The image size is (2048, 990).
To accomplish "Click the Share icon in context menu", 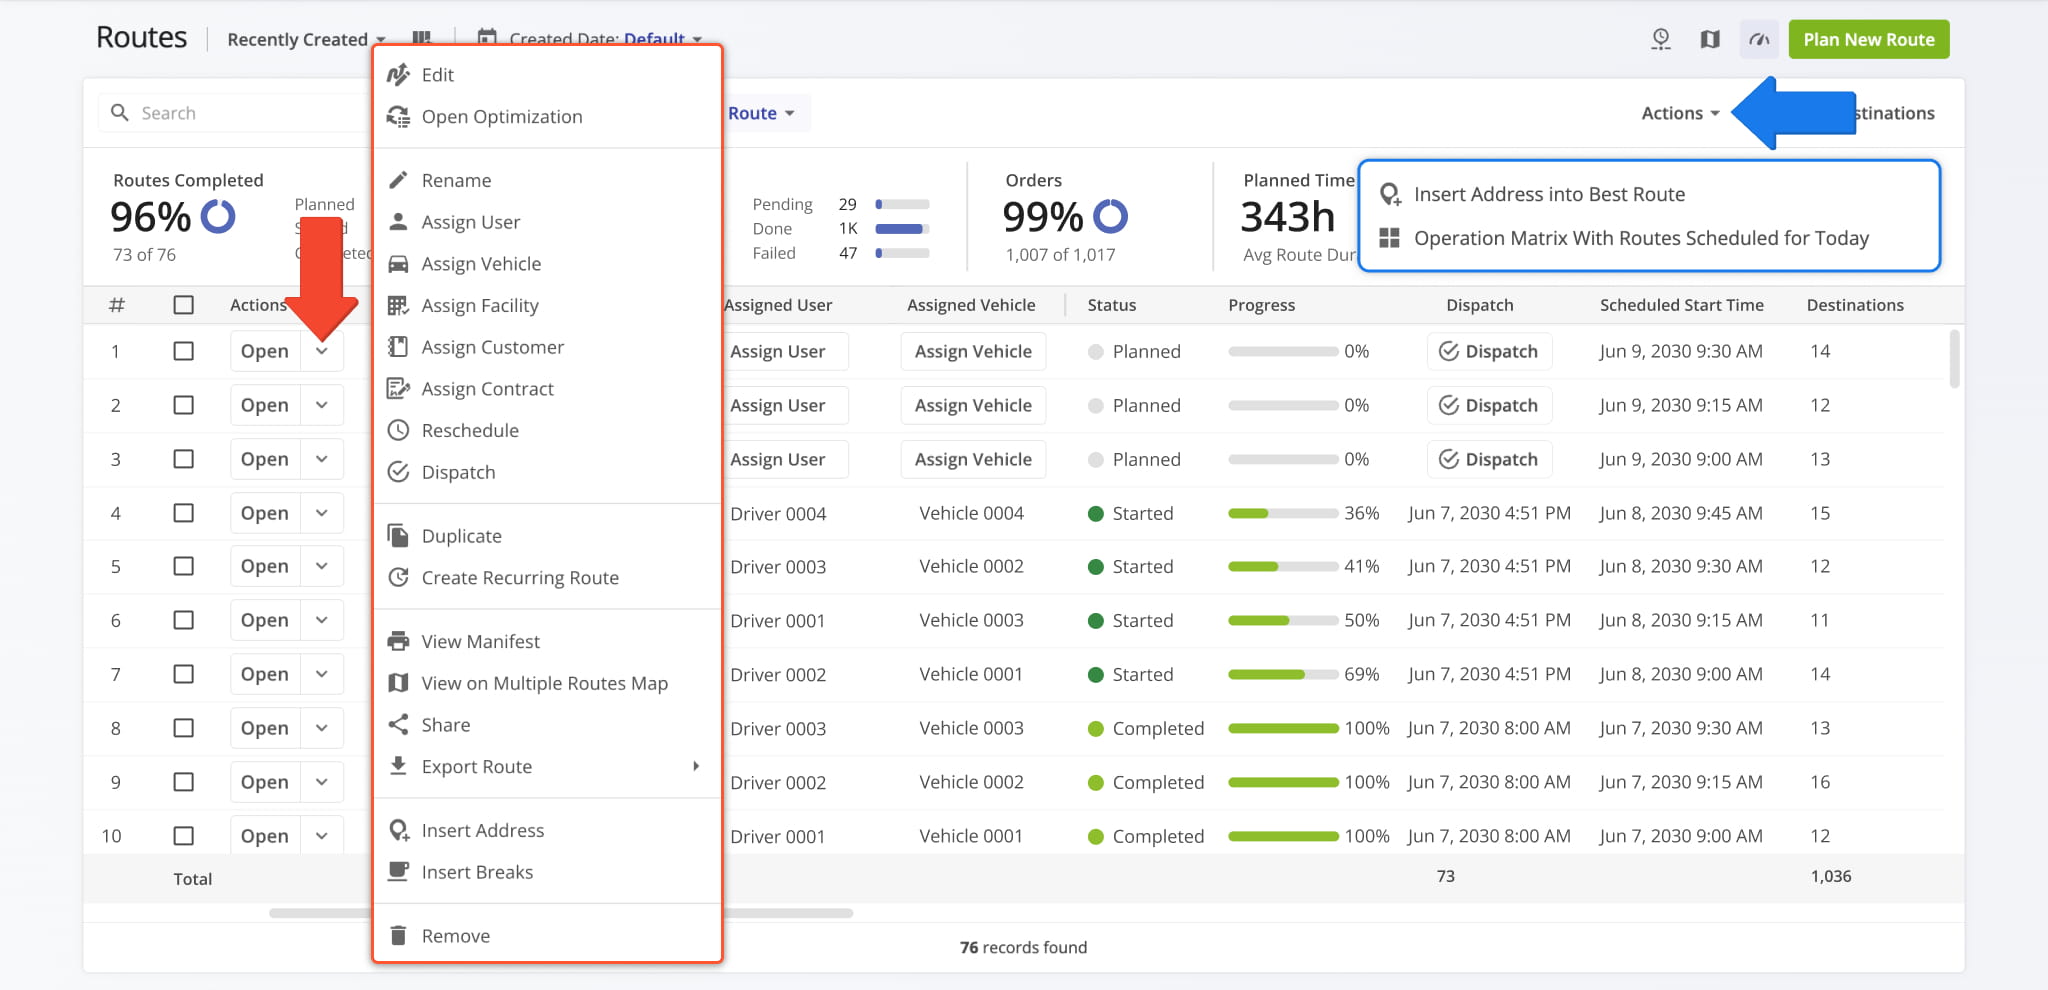I will coord(398,725).
